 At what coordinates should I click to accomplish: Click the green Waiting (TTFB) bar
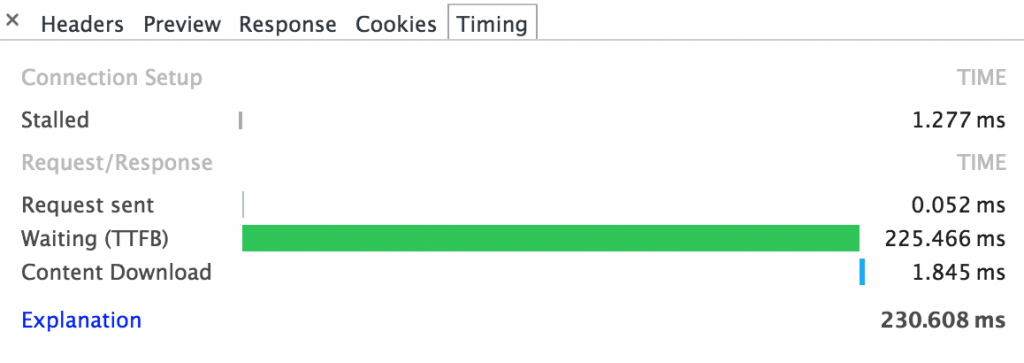click(x=551, y=238)
